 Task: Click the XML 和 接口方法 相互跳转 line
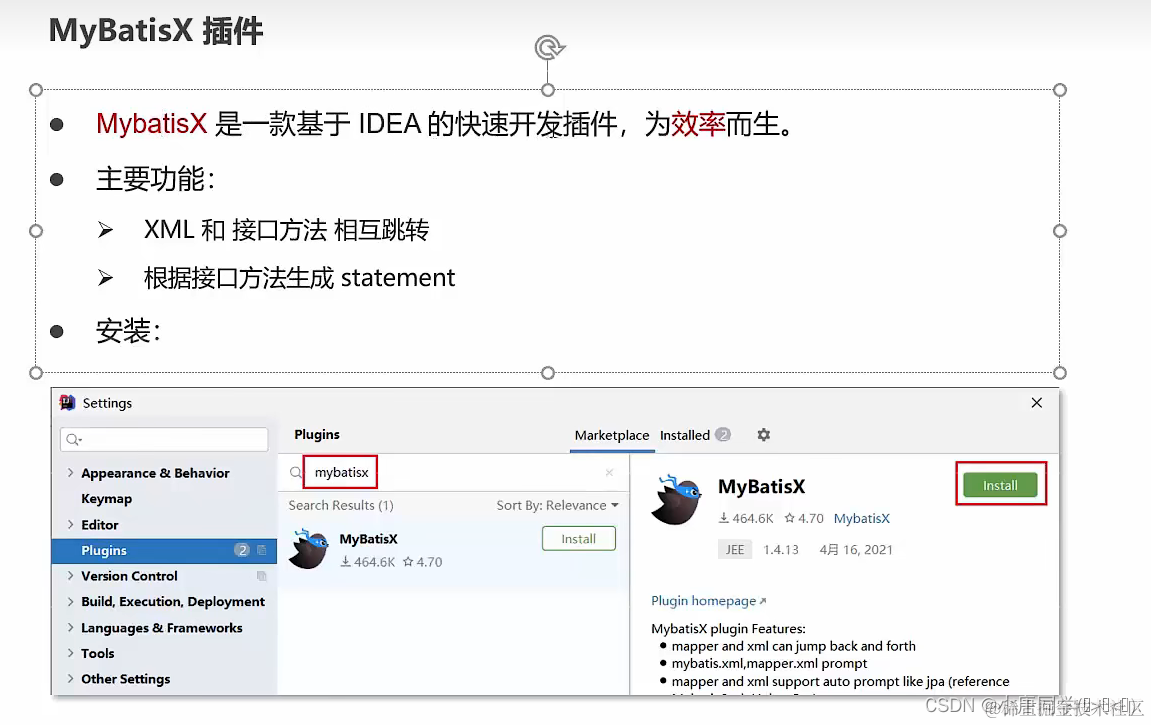(x=286, y=230)
